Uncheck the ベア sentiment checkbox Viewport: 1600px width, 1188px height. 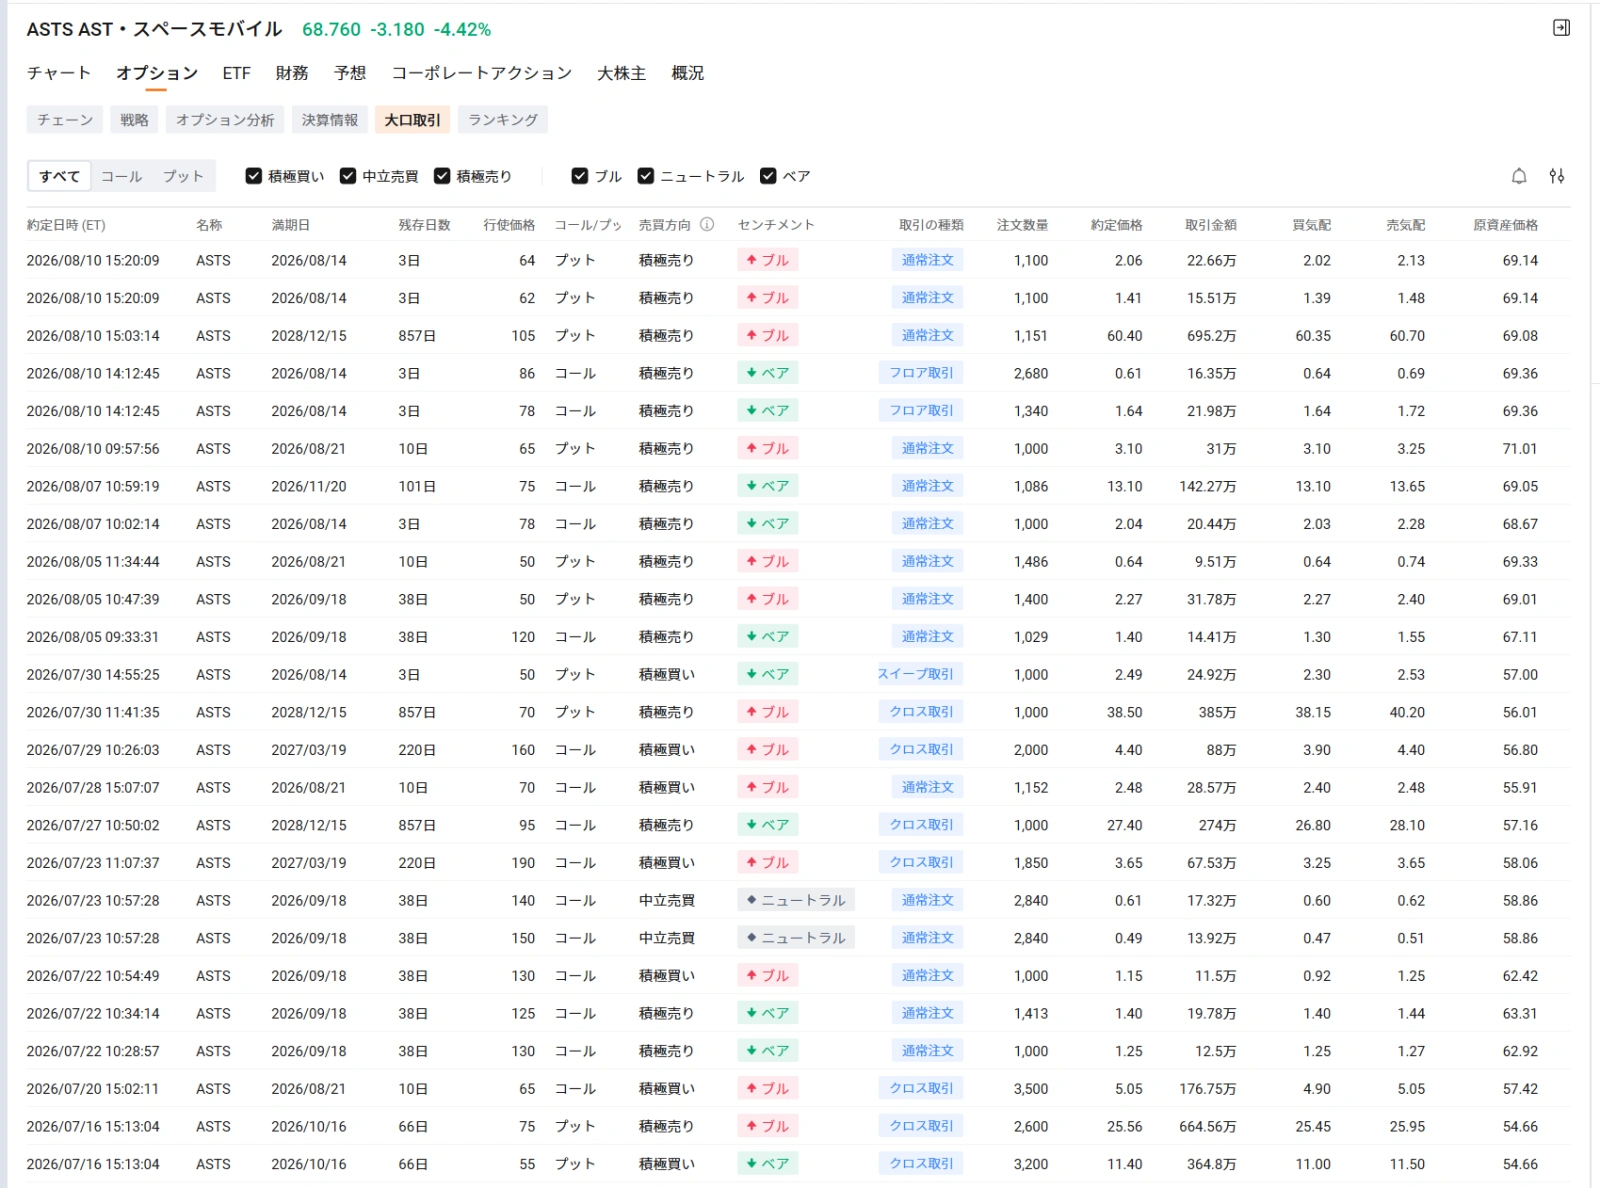click(768, 176)
